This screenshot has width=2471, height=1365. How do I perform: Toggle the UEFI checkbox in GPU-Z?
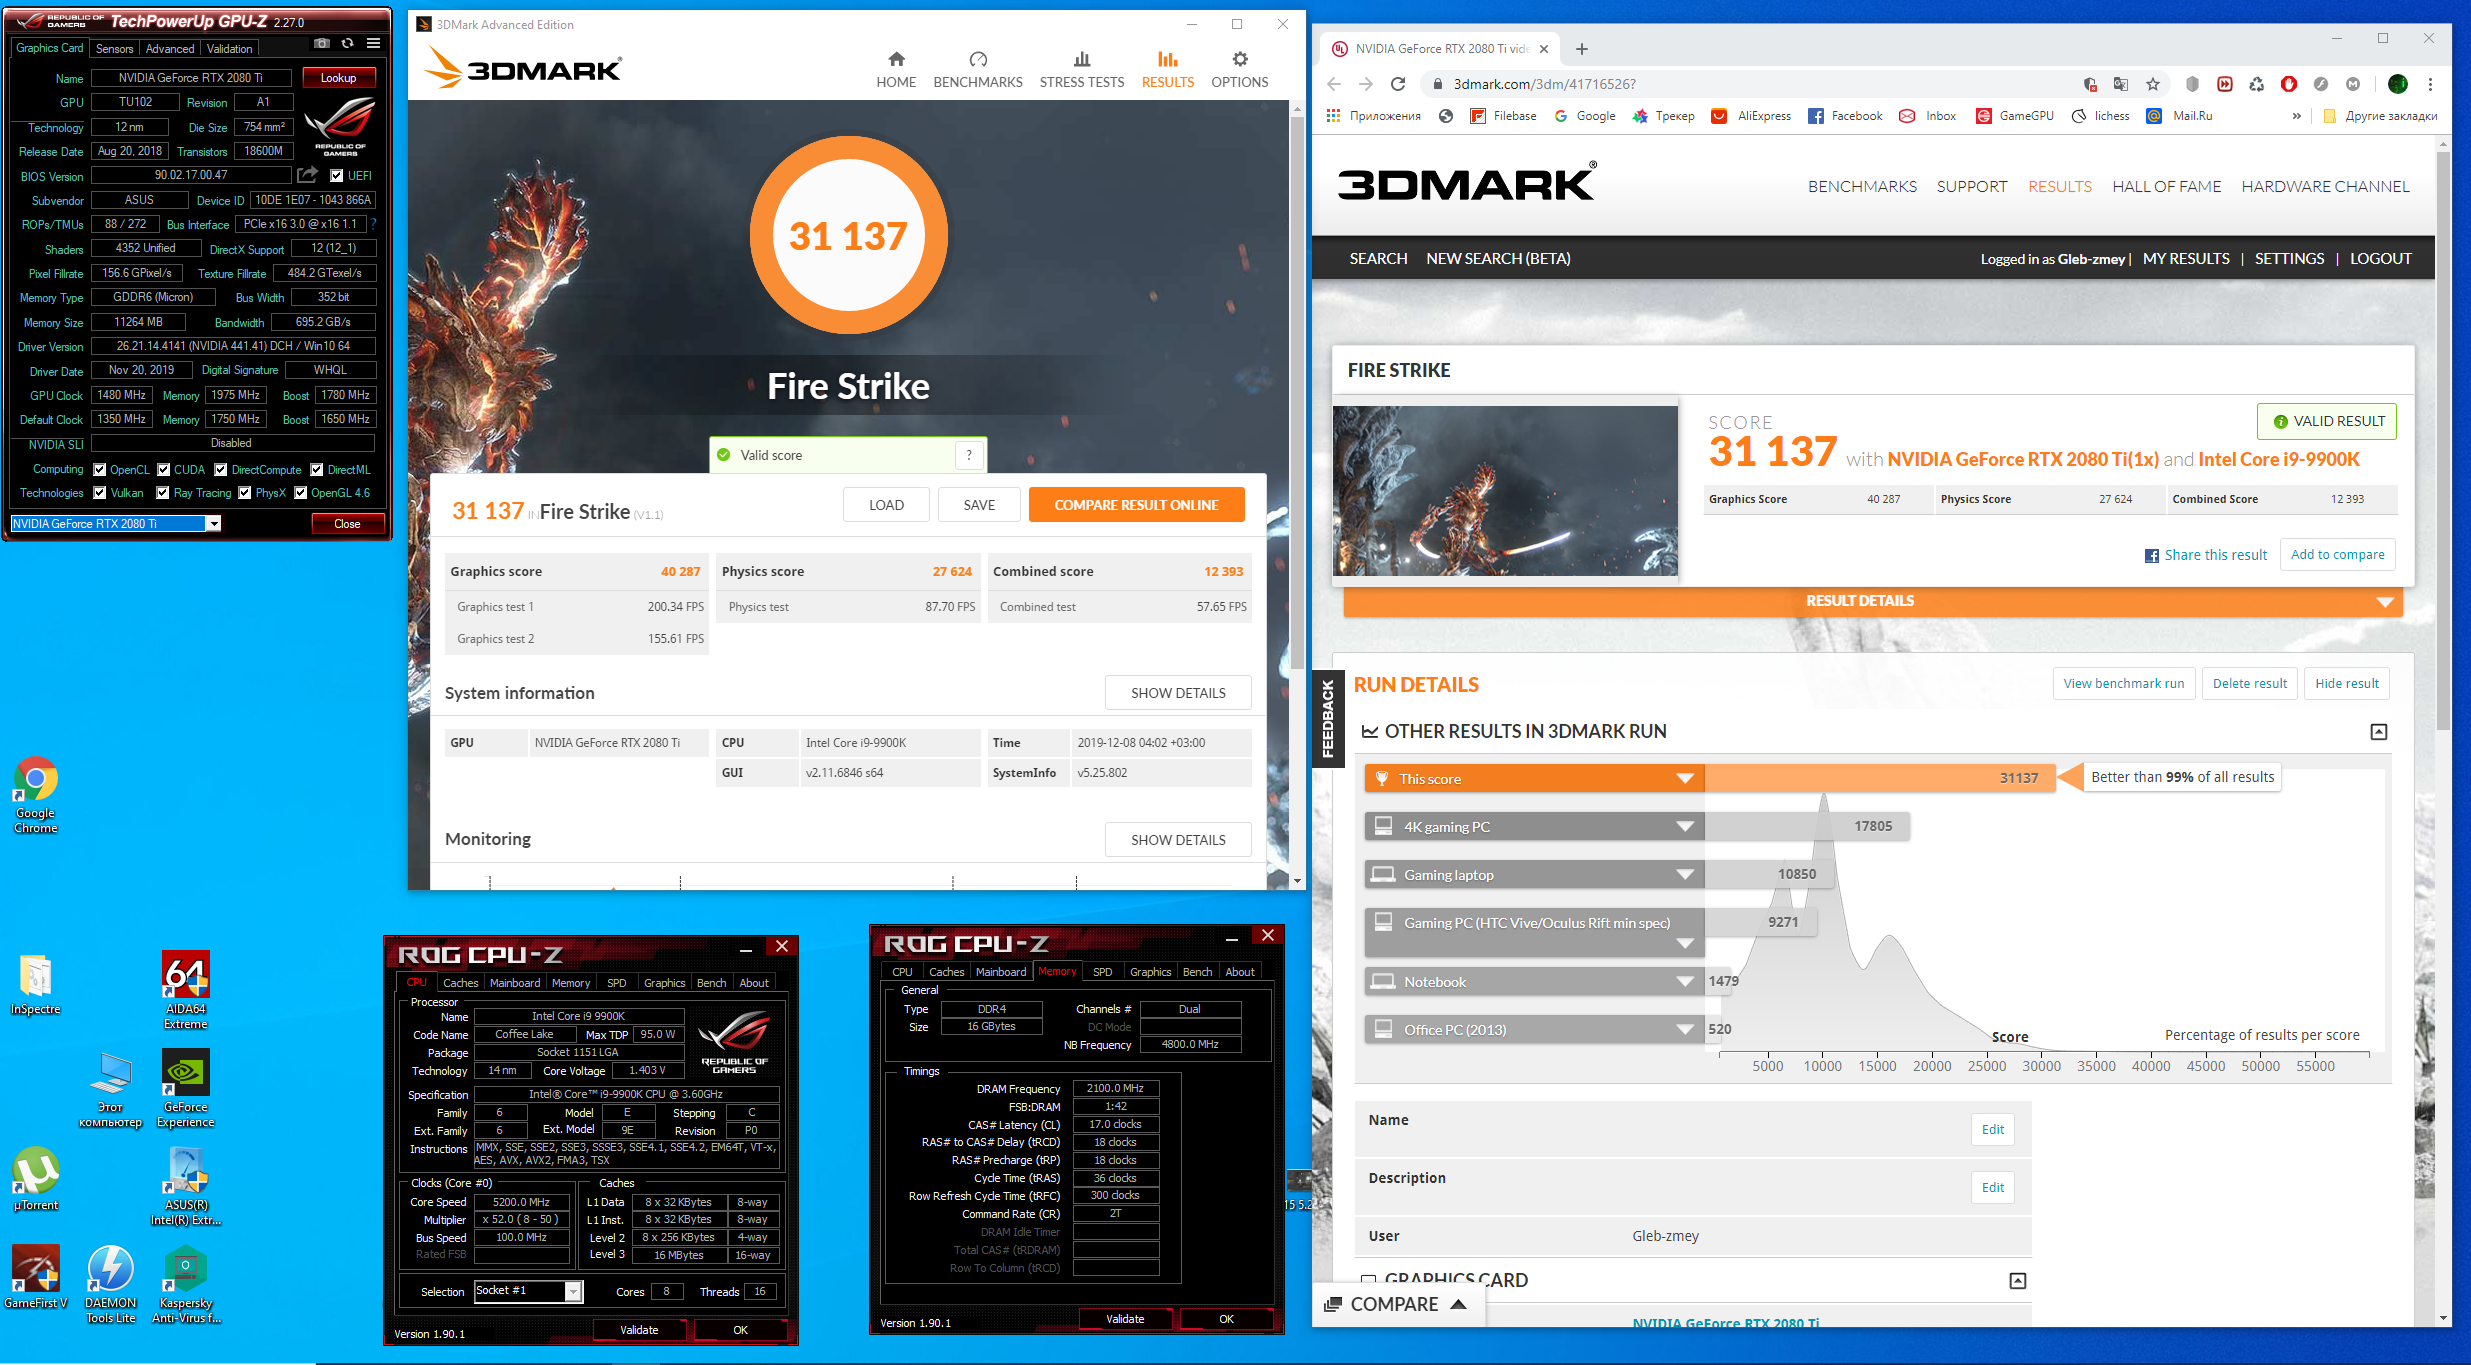point(337,176)
